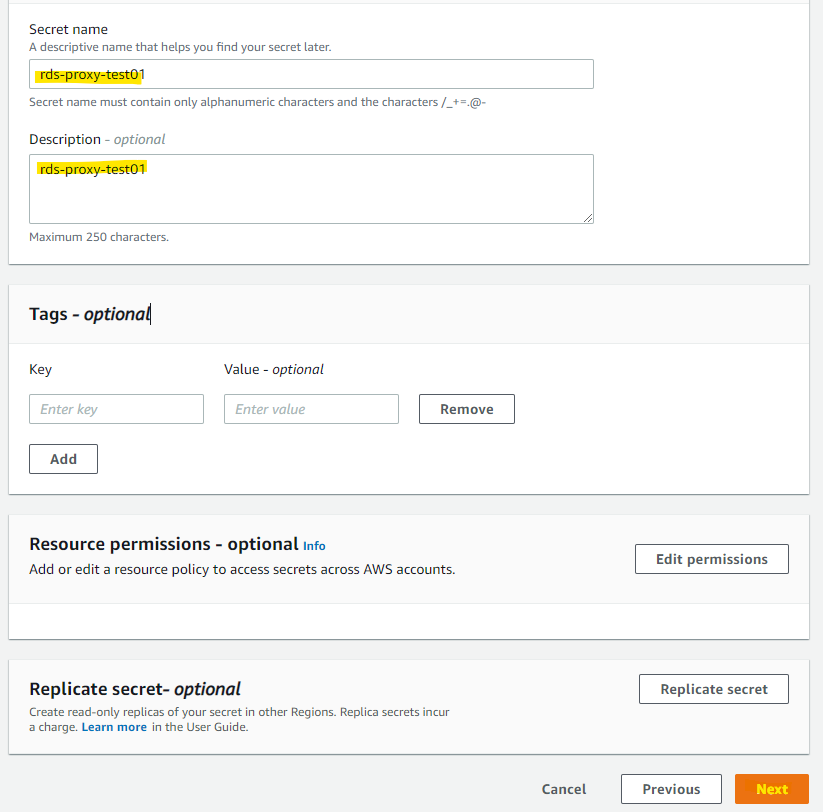This screenshot has width=823, height=812.
Task: Proceed with the orange Next button
Action: tap(771, 789)
